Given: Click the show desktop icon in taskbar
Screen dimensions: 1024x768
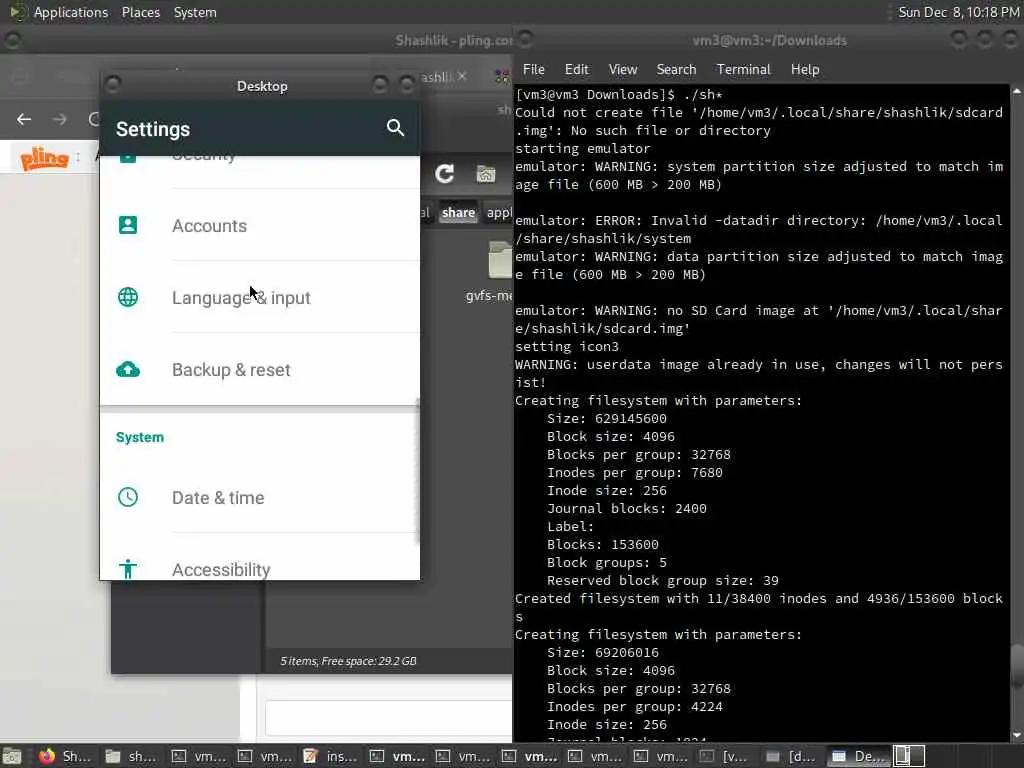Looking at the screenshot, I should 12,756.
